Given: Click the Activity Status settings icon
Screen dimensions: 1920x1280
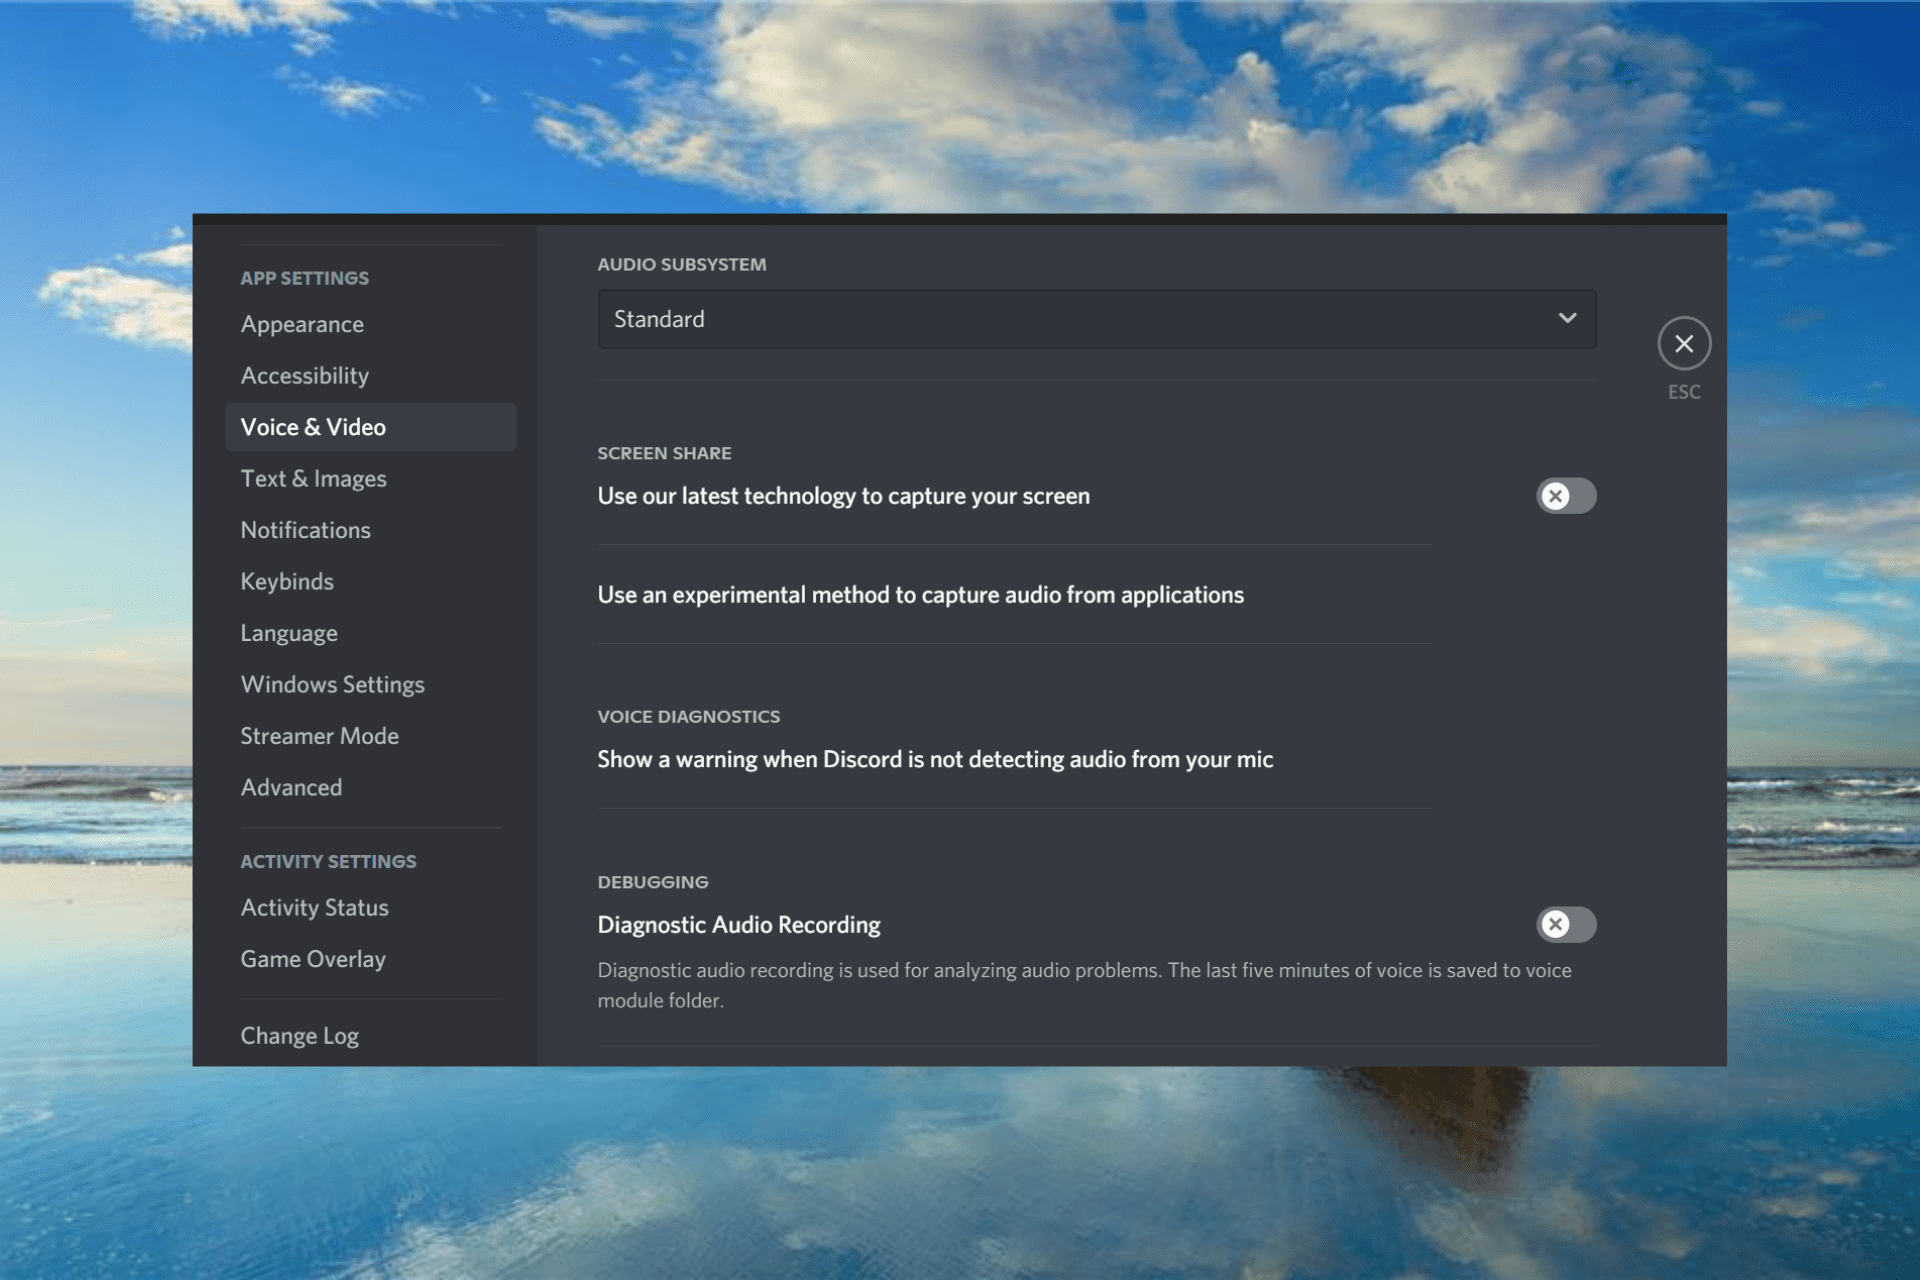Looking at the screenshot, I should click(x=313, y=906).
